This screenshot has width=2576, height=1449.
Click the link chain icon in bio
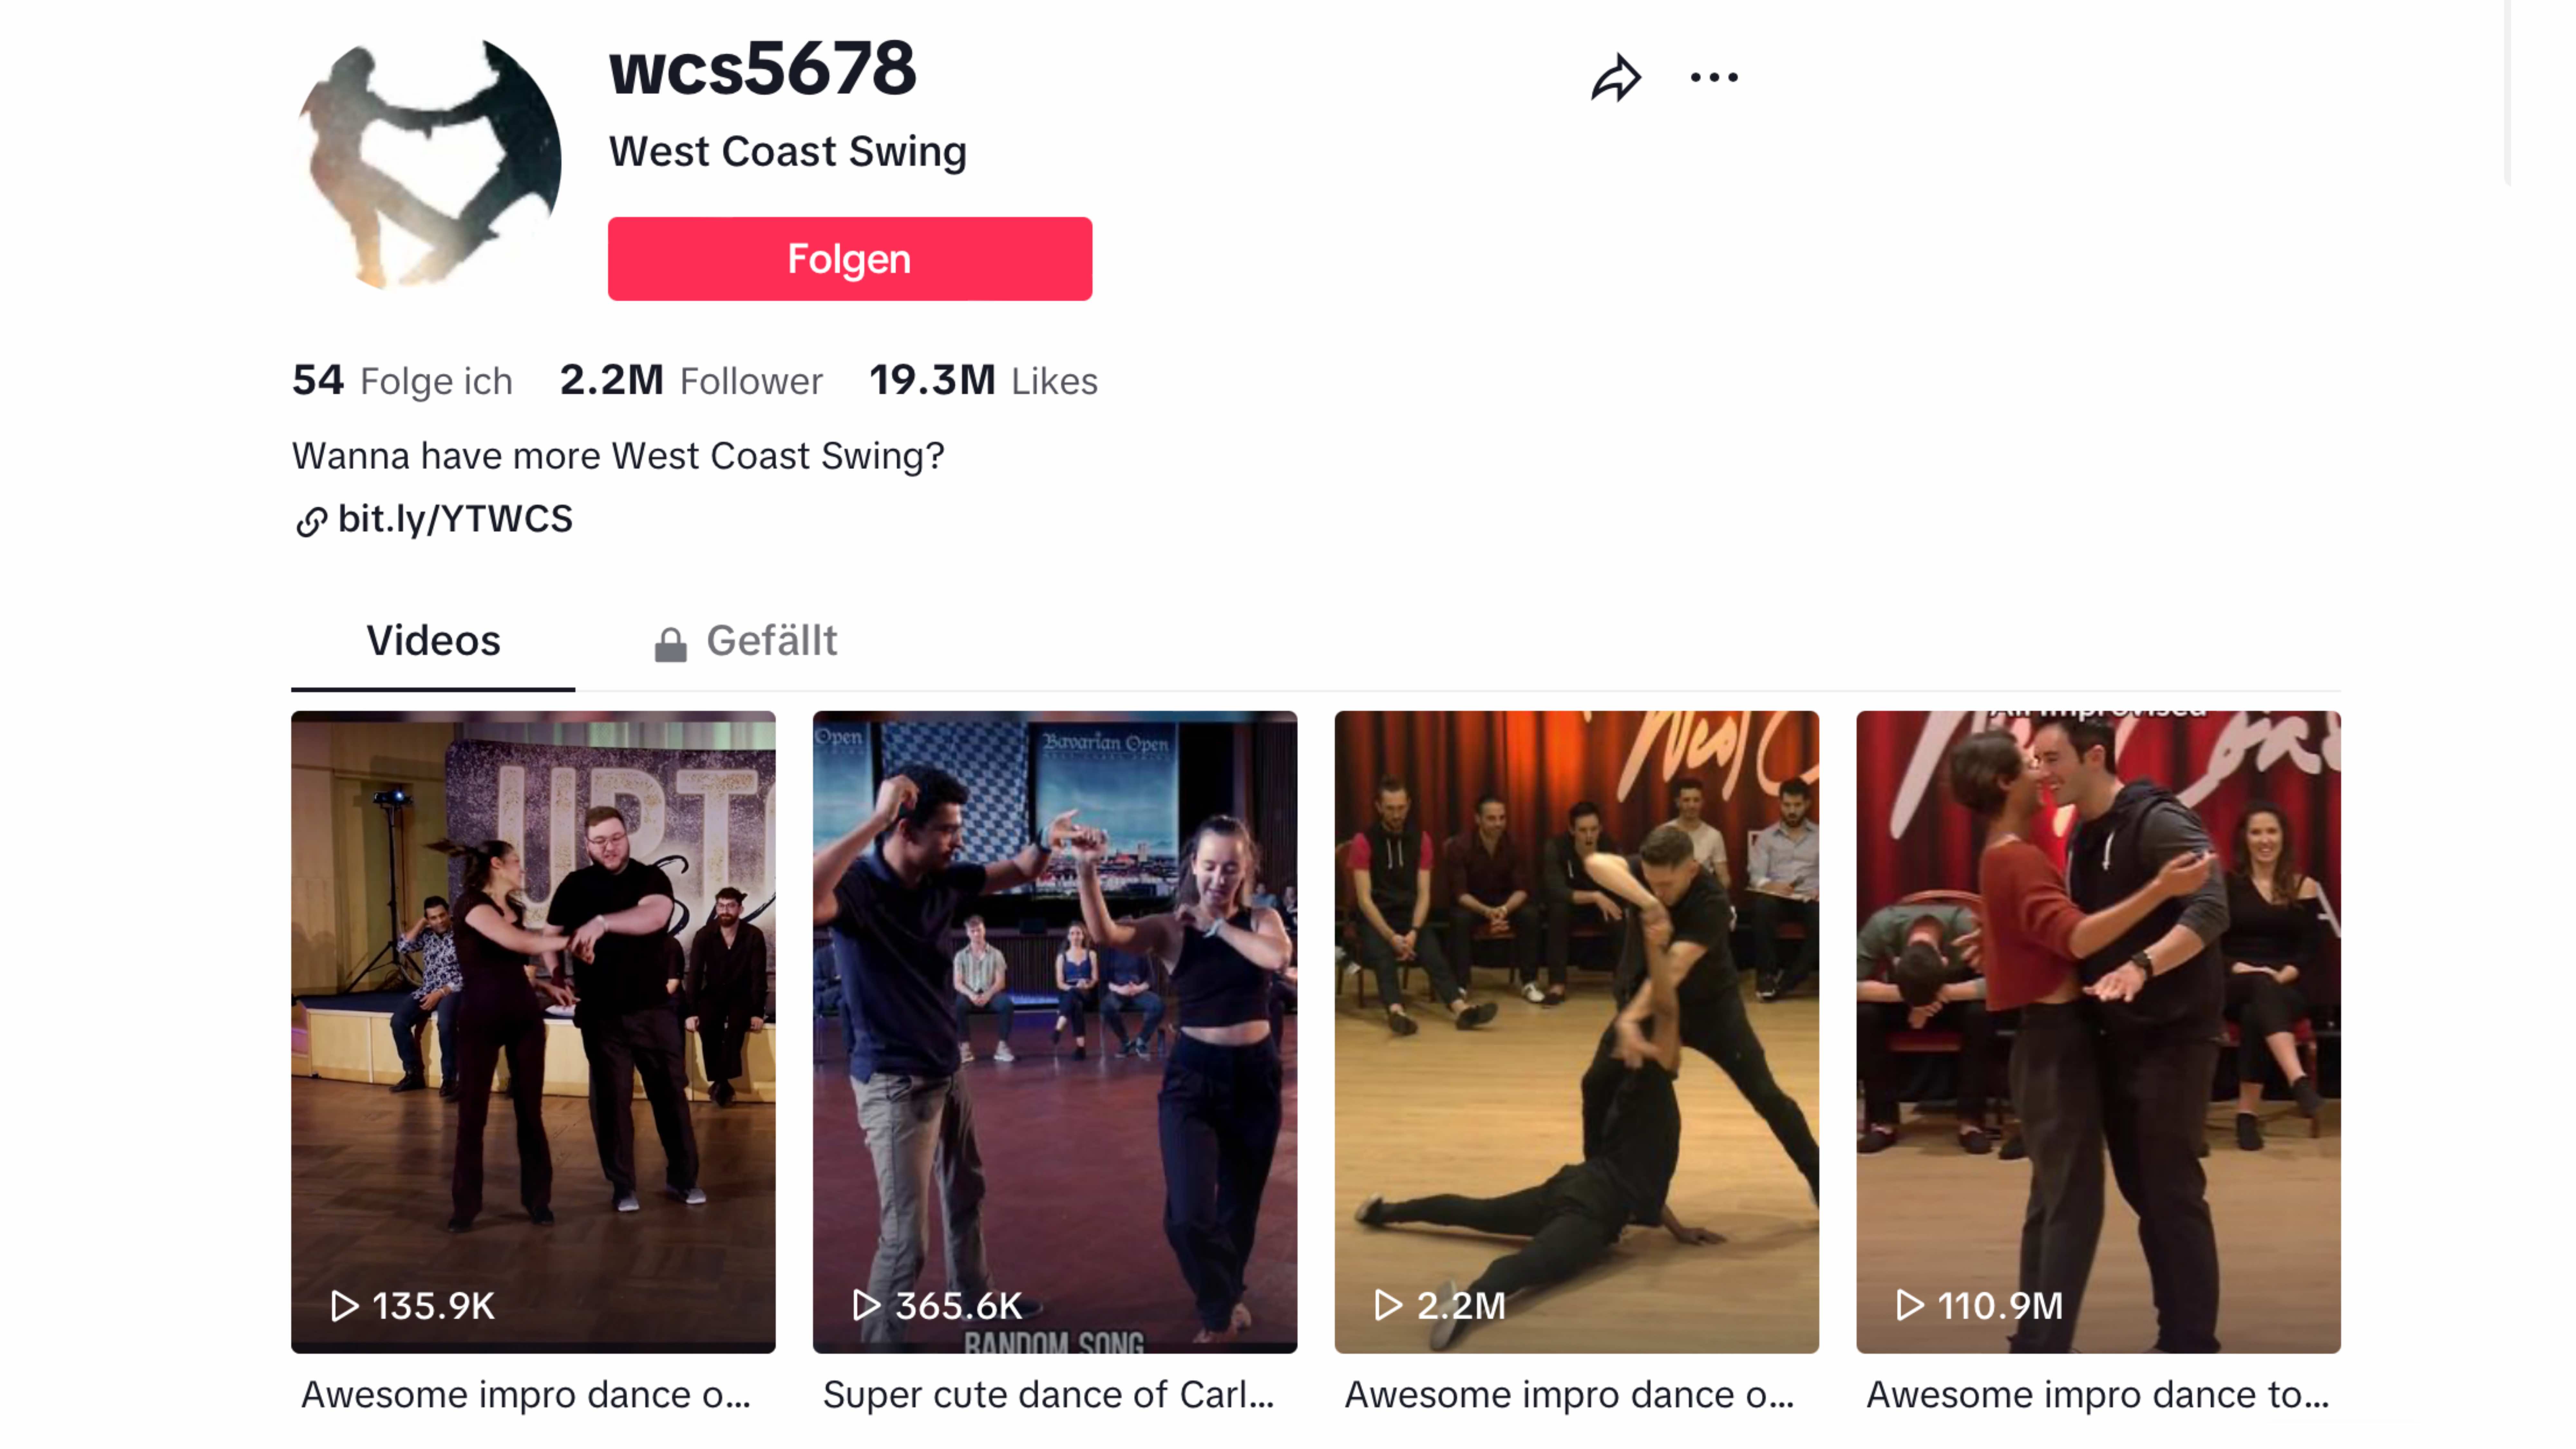click(311, 521)
